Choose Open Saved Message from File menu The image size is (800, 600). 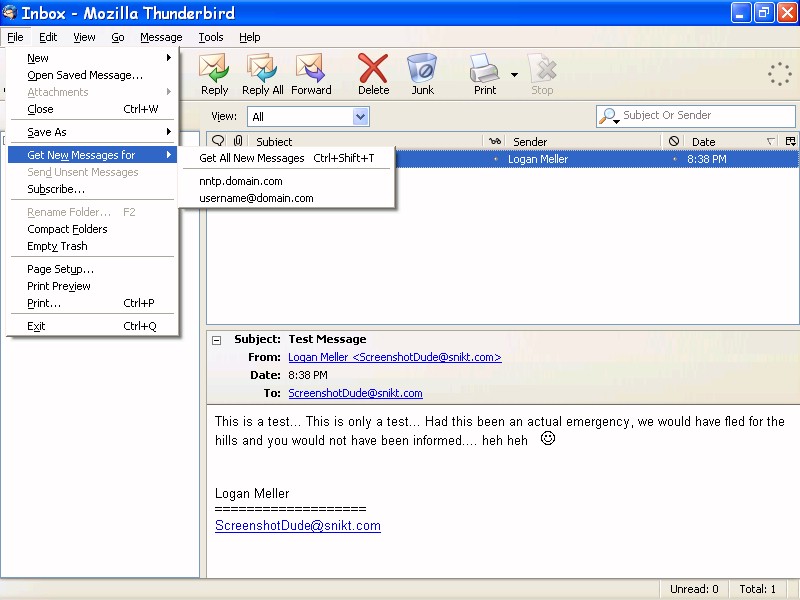(92, 76)
